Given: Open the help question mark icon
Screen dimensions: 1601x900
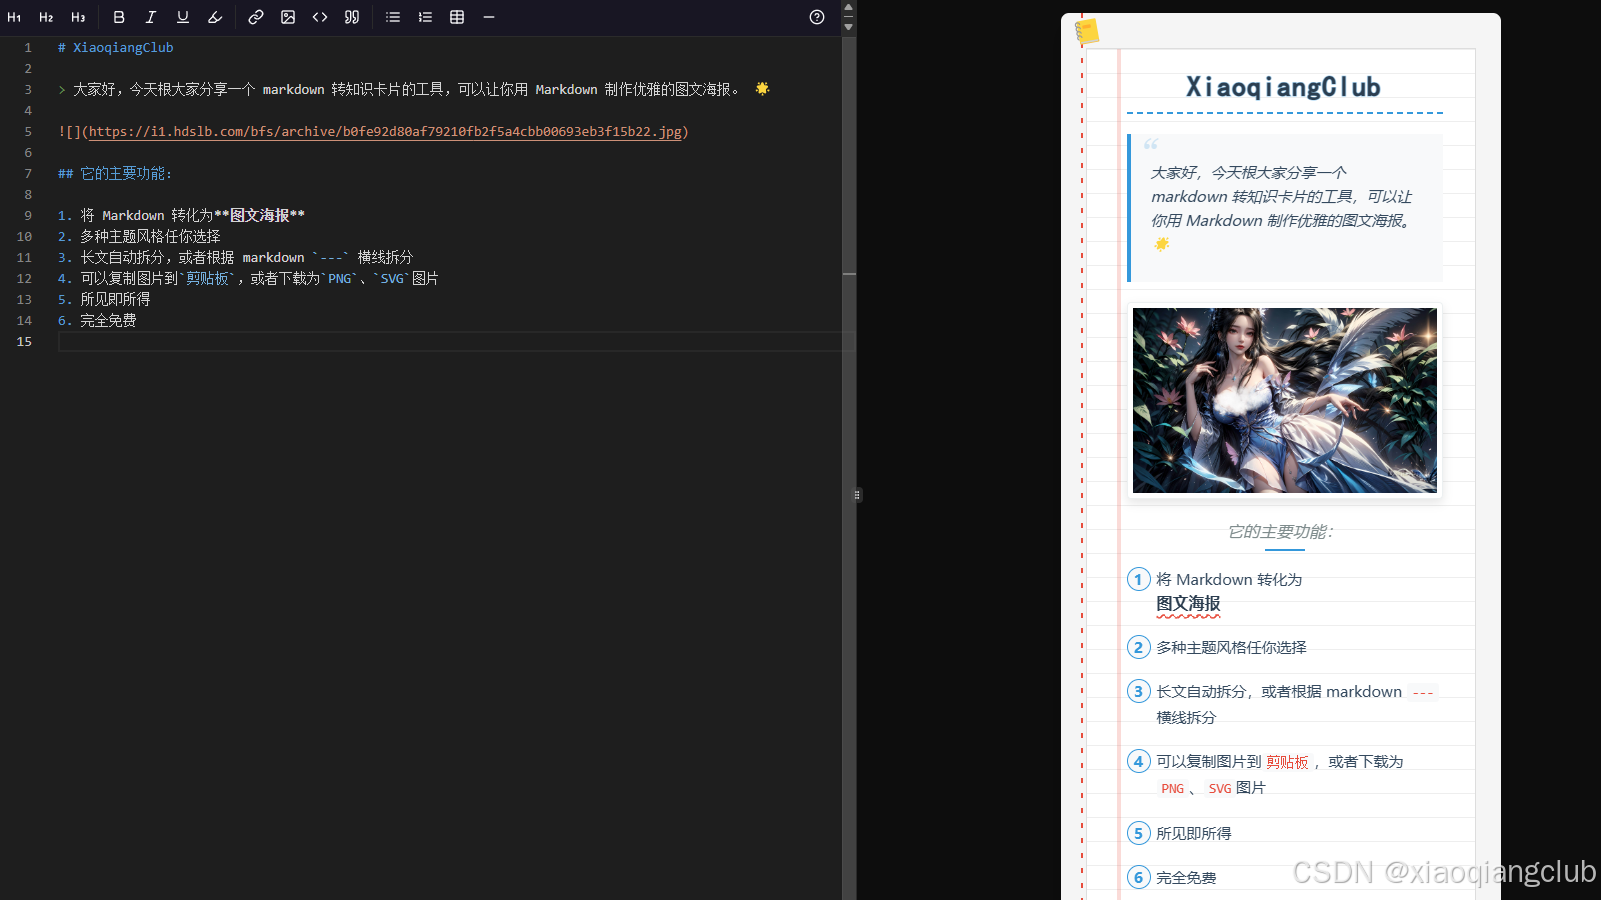Looking at the screenshot, I should (817, 17).
